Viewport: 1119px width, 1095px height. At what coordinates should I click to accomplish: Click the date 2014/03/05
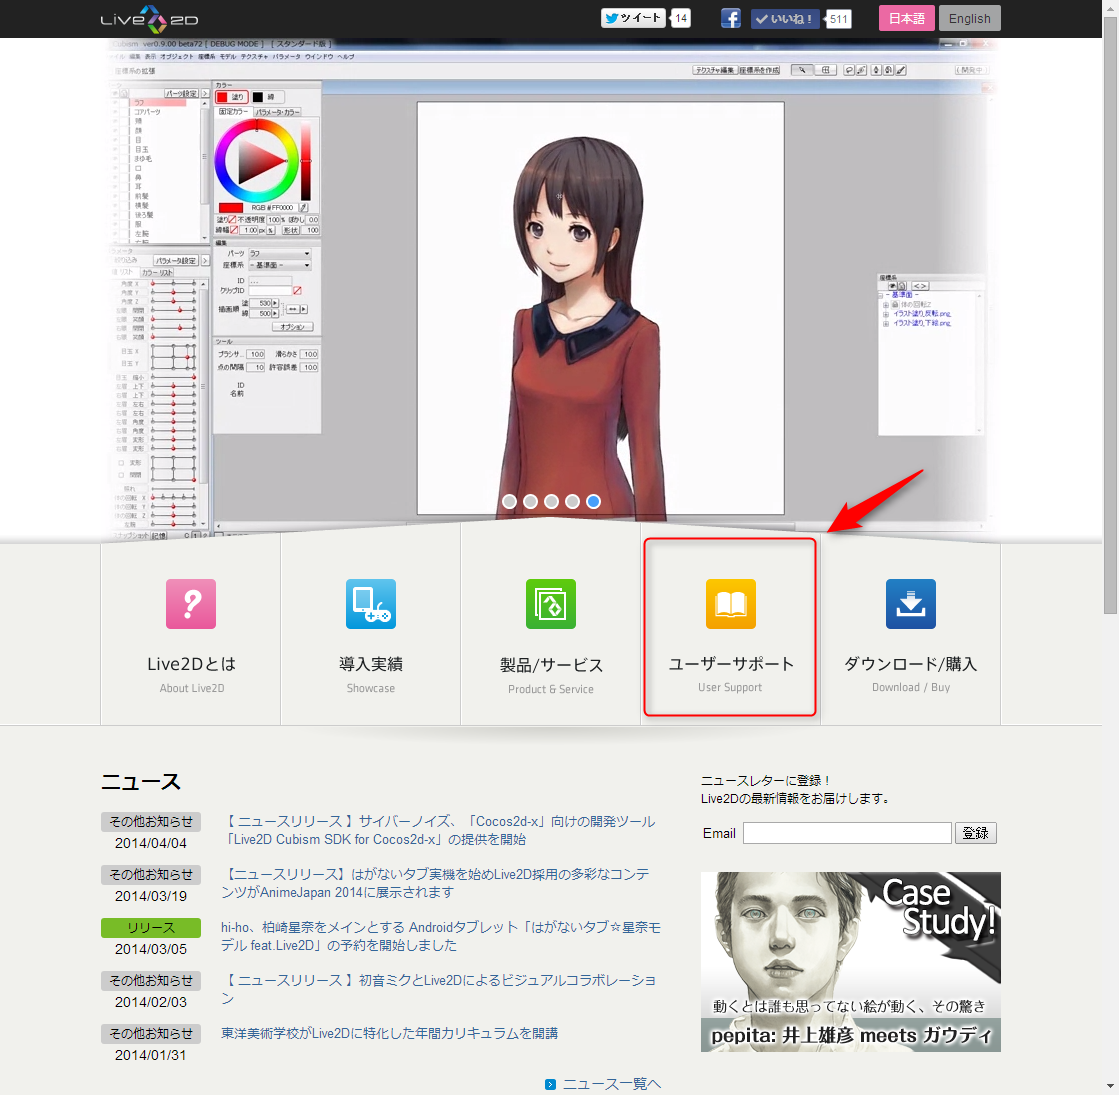[151, 949]
